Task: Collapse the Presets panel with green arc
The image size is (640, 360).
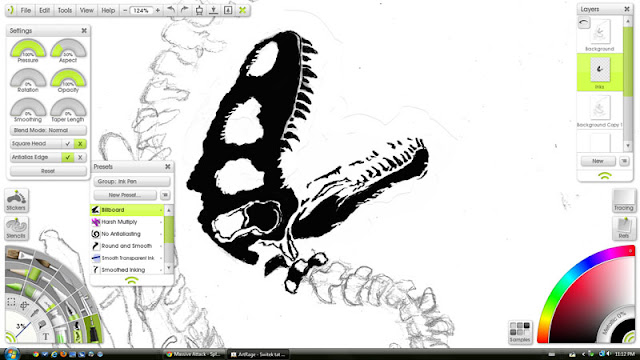Action: pyautogui.click(x=131, y=280)
